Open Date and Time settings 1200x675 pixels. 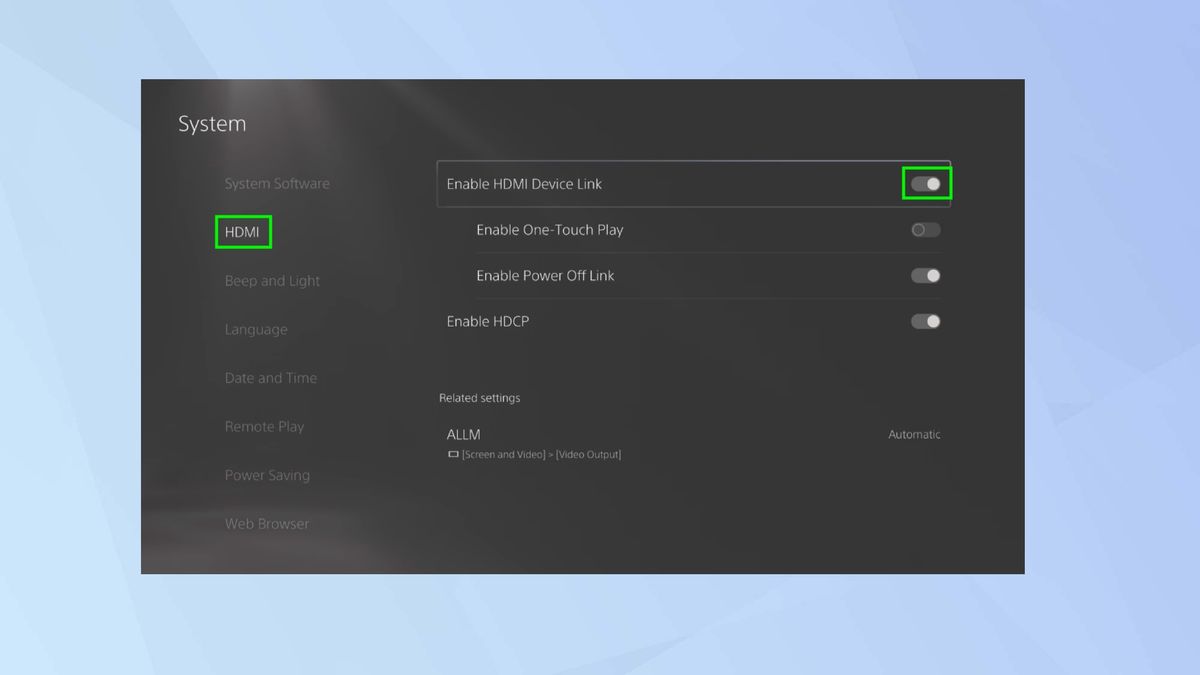pos(271,377)
